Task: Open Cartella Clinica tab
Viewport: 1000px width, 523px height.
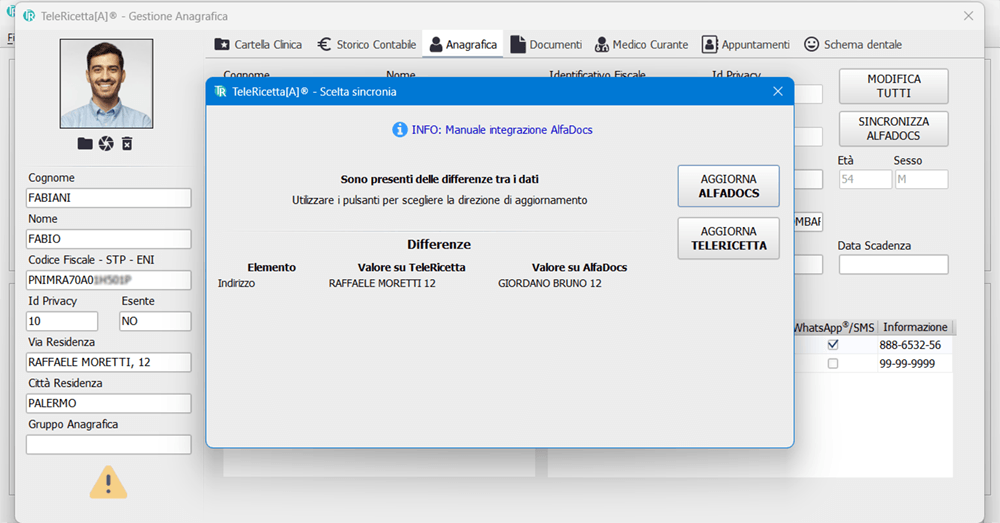Action: [258, 44]
